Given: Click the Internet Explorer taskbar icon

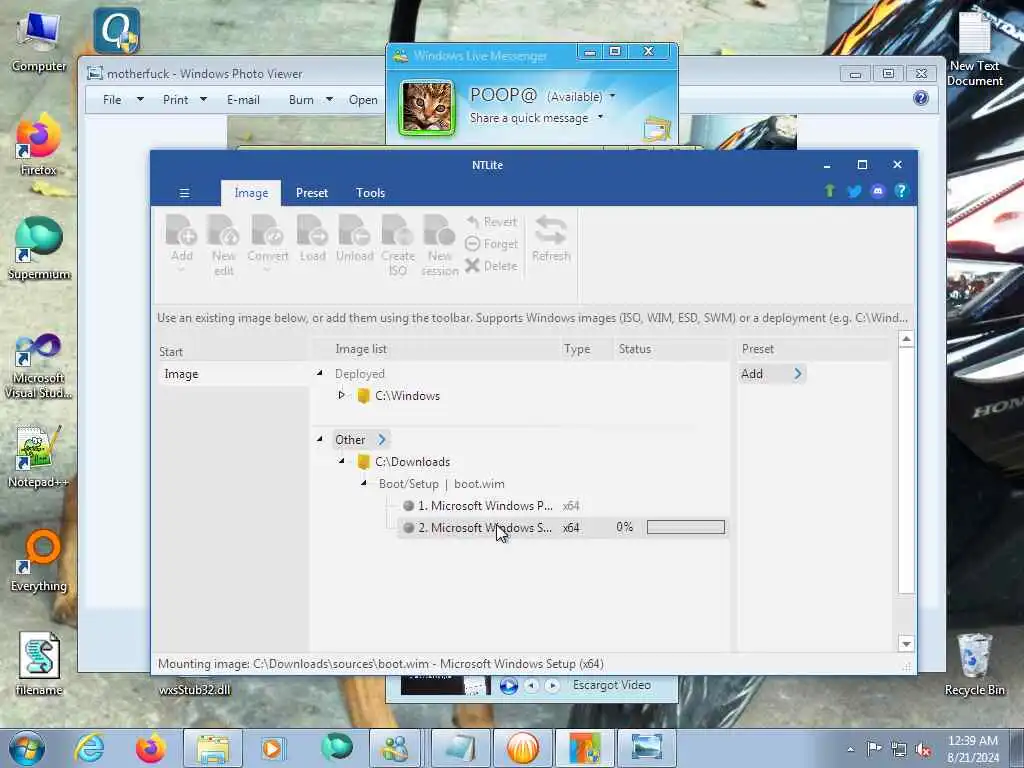Looking at the screenshot, I should (x=89, y=748).
